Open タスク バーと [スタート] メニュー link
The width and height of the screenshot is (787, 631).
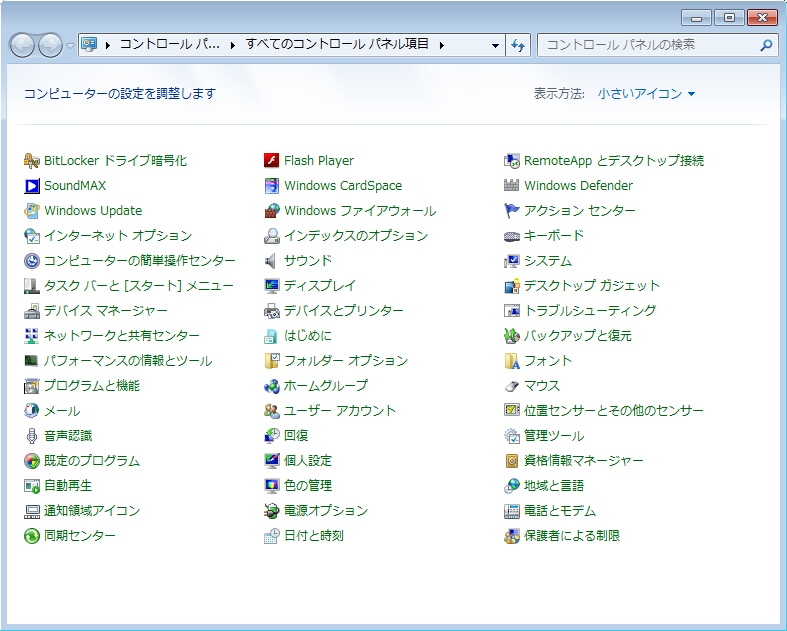click(139, 286)
